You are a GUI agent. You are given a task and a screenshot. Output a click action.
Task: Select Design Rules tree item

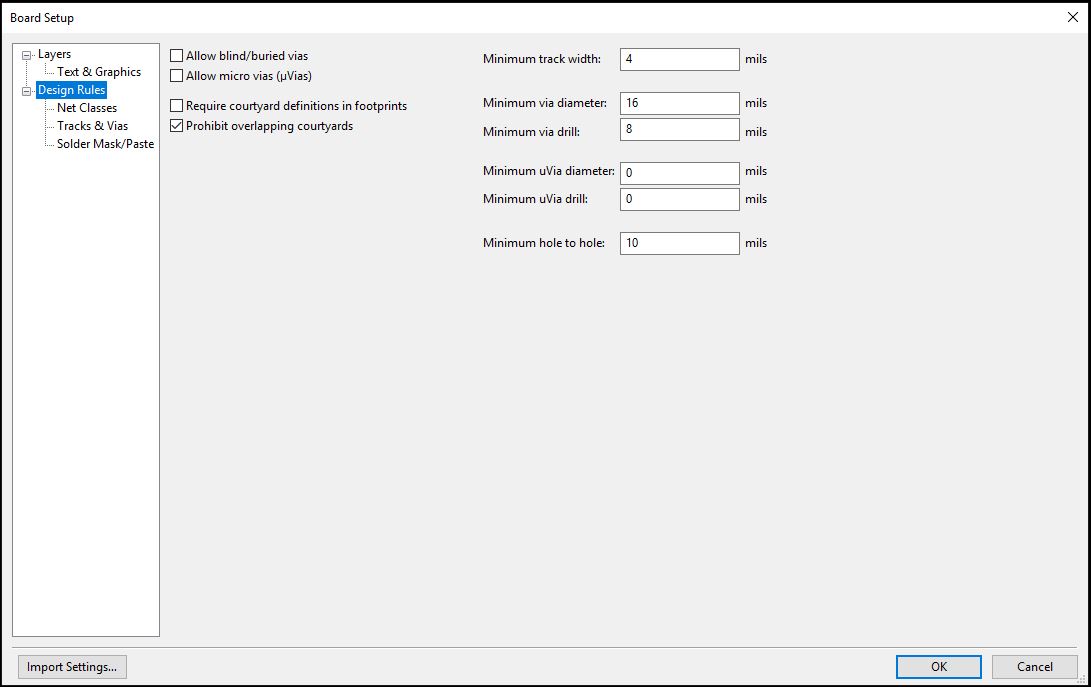coord(71,90)
